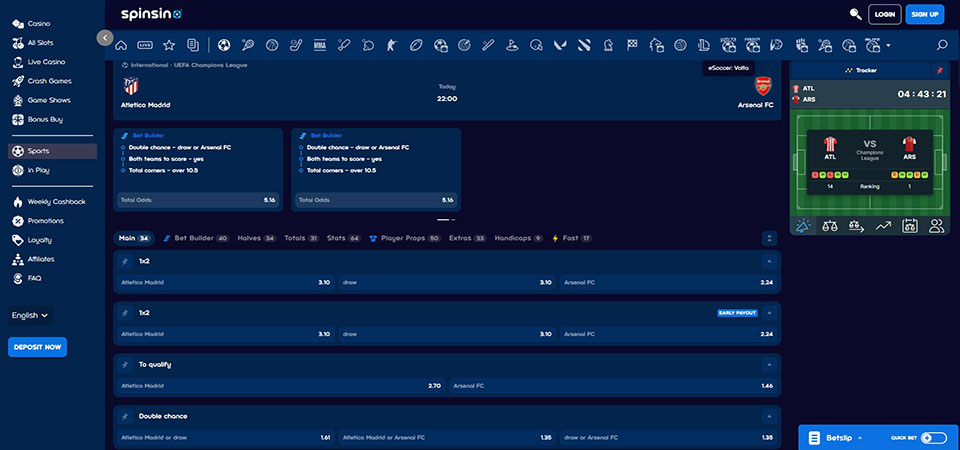Click the LOGIN button

click(x=885, y=14)
